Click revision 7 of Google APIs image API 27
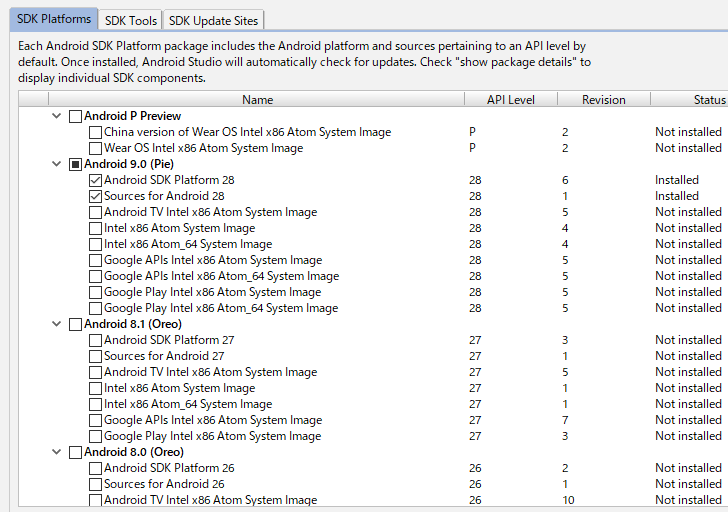This screenshot has width=728, height=512. [565, 420]
